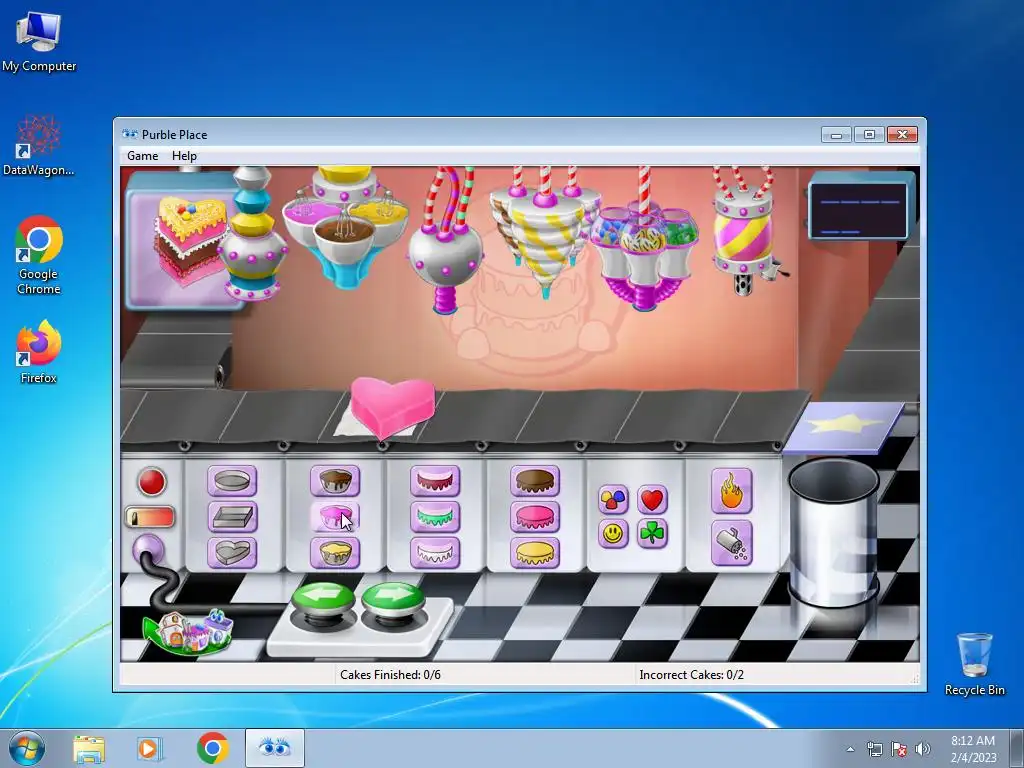The width and height of the screenshot is (1024, 768).
Task: Pick the pink icing button
Action: pyautogui.click(x=535, y=517)
